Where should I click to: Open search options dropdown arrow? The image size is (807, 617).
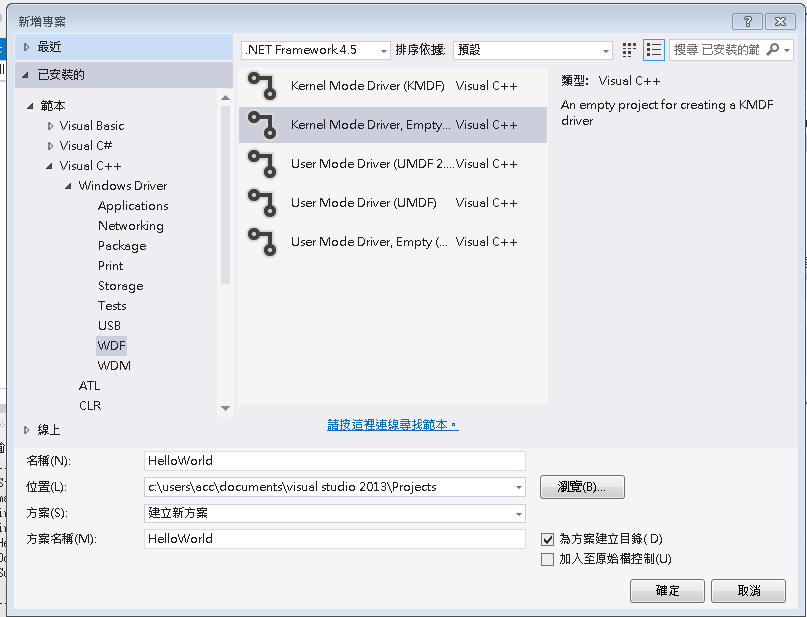(786, 50)
